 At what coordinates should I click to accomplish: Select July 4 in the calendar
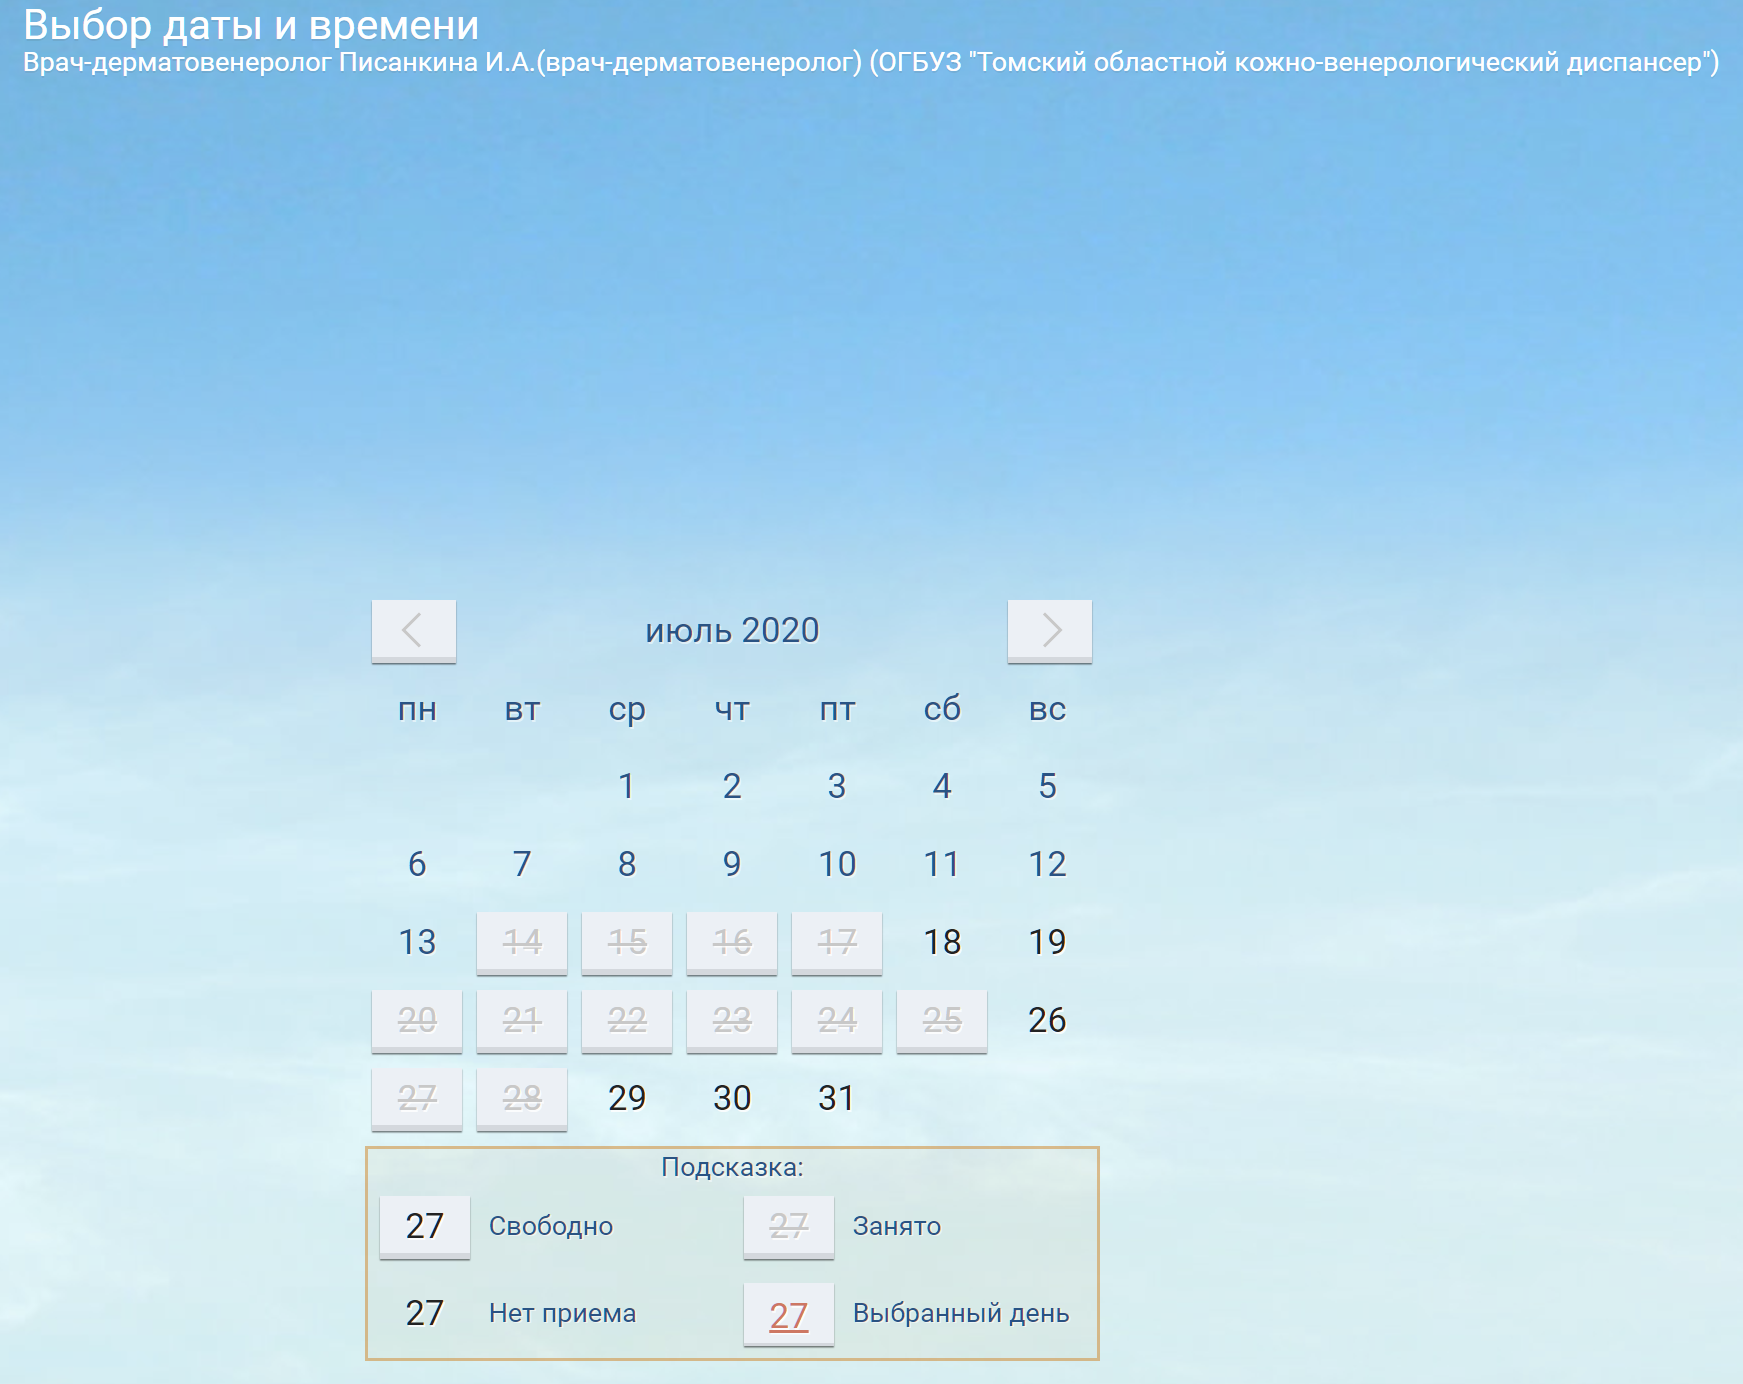pos(942,786)
